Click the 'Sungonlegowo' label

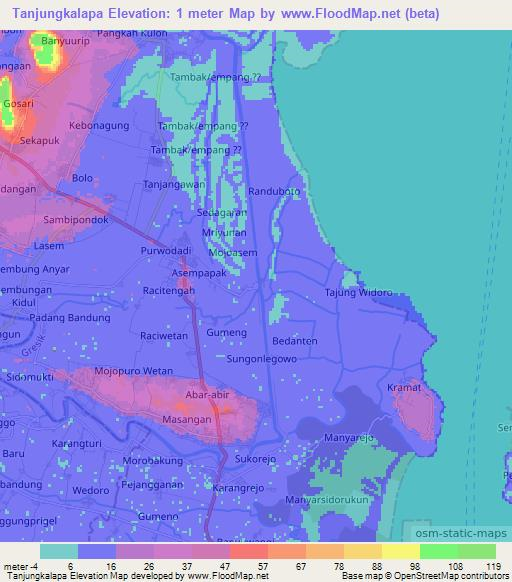point(262,359)
